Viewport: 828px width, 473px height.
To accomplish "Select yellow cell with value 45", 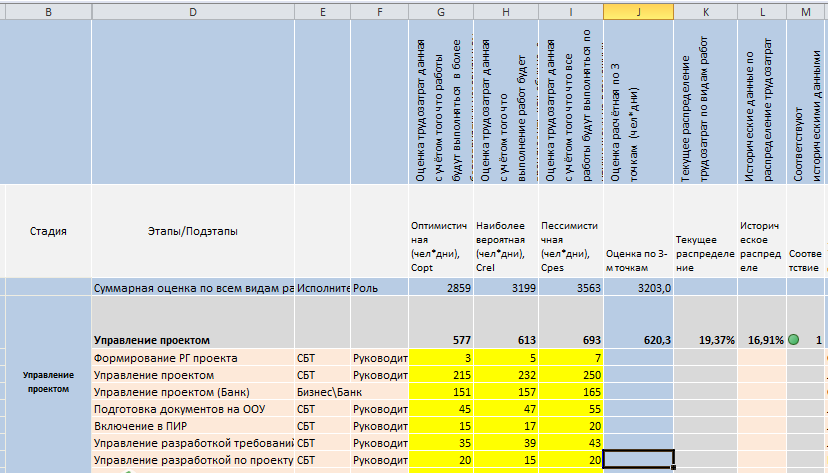I will pos(441,409).
